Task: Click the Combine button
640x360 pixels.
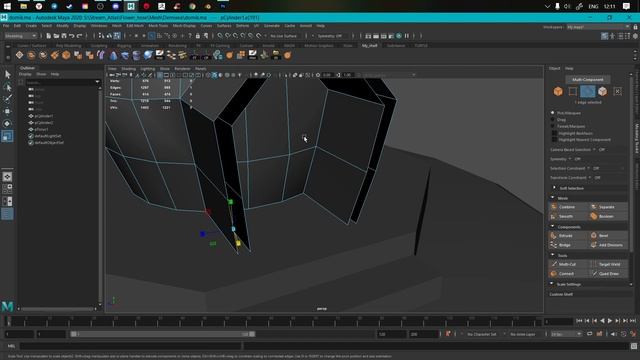Action: (x=568, y=207)
